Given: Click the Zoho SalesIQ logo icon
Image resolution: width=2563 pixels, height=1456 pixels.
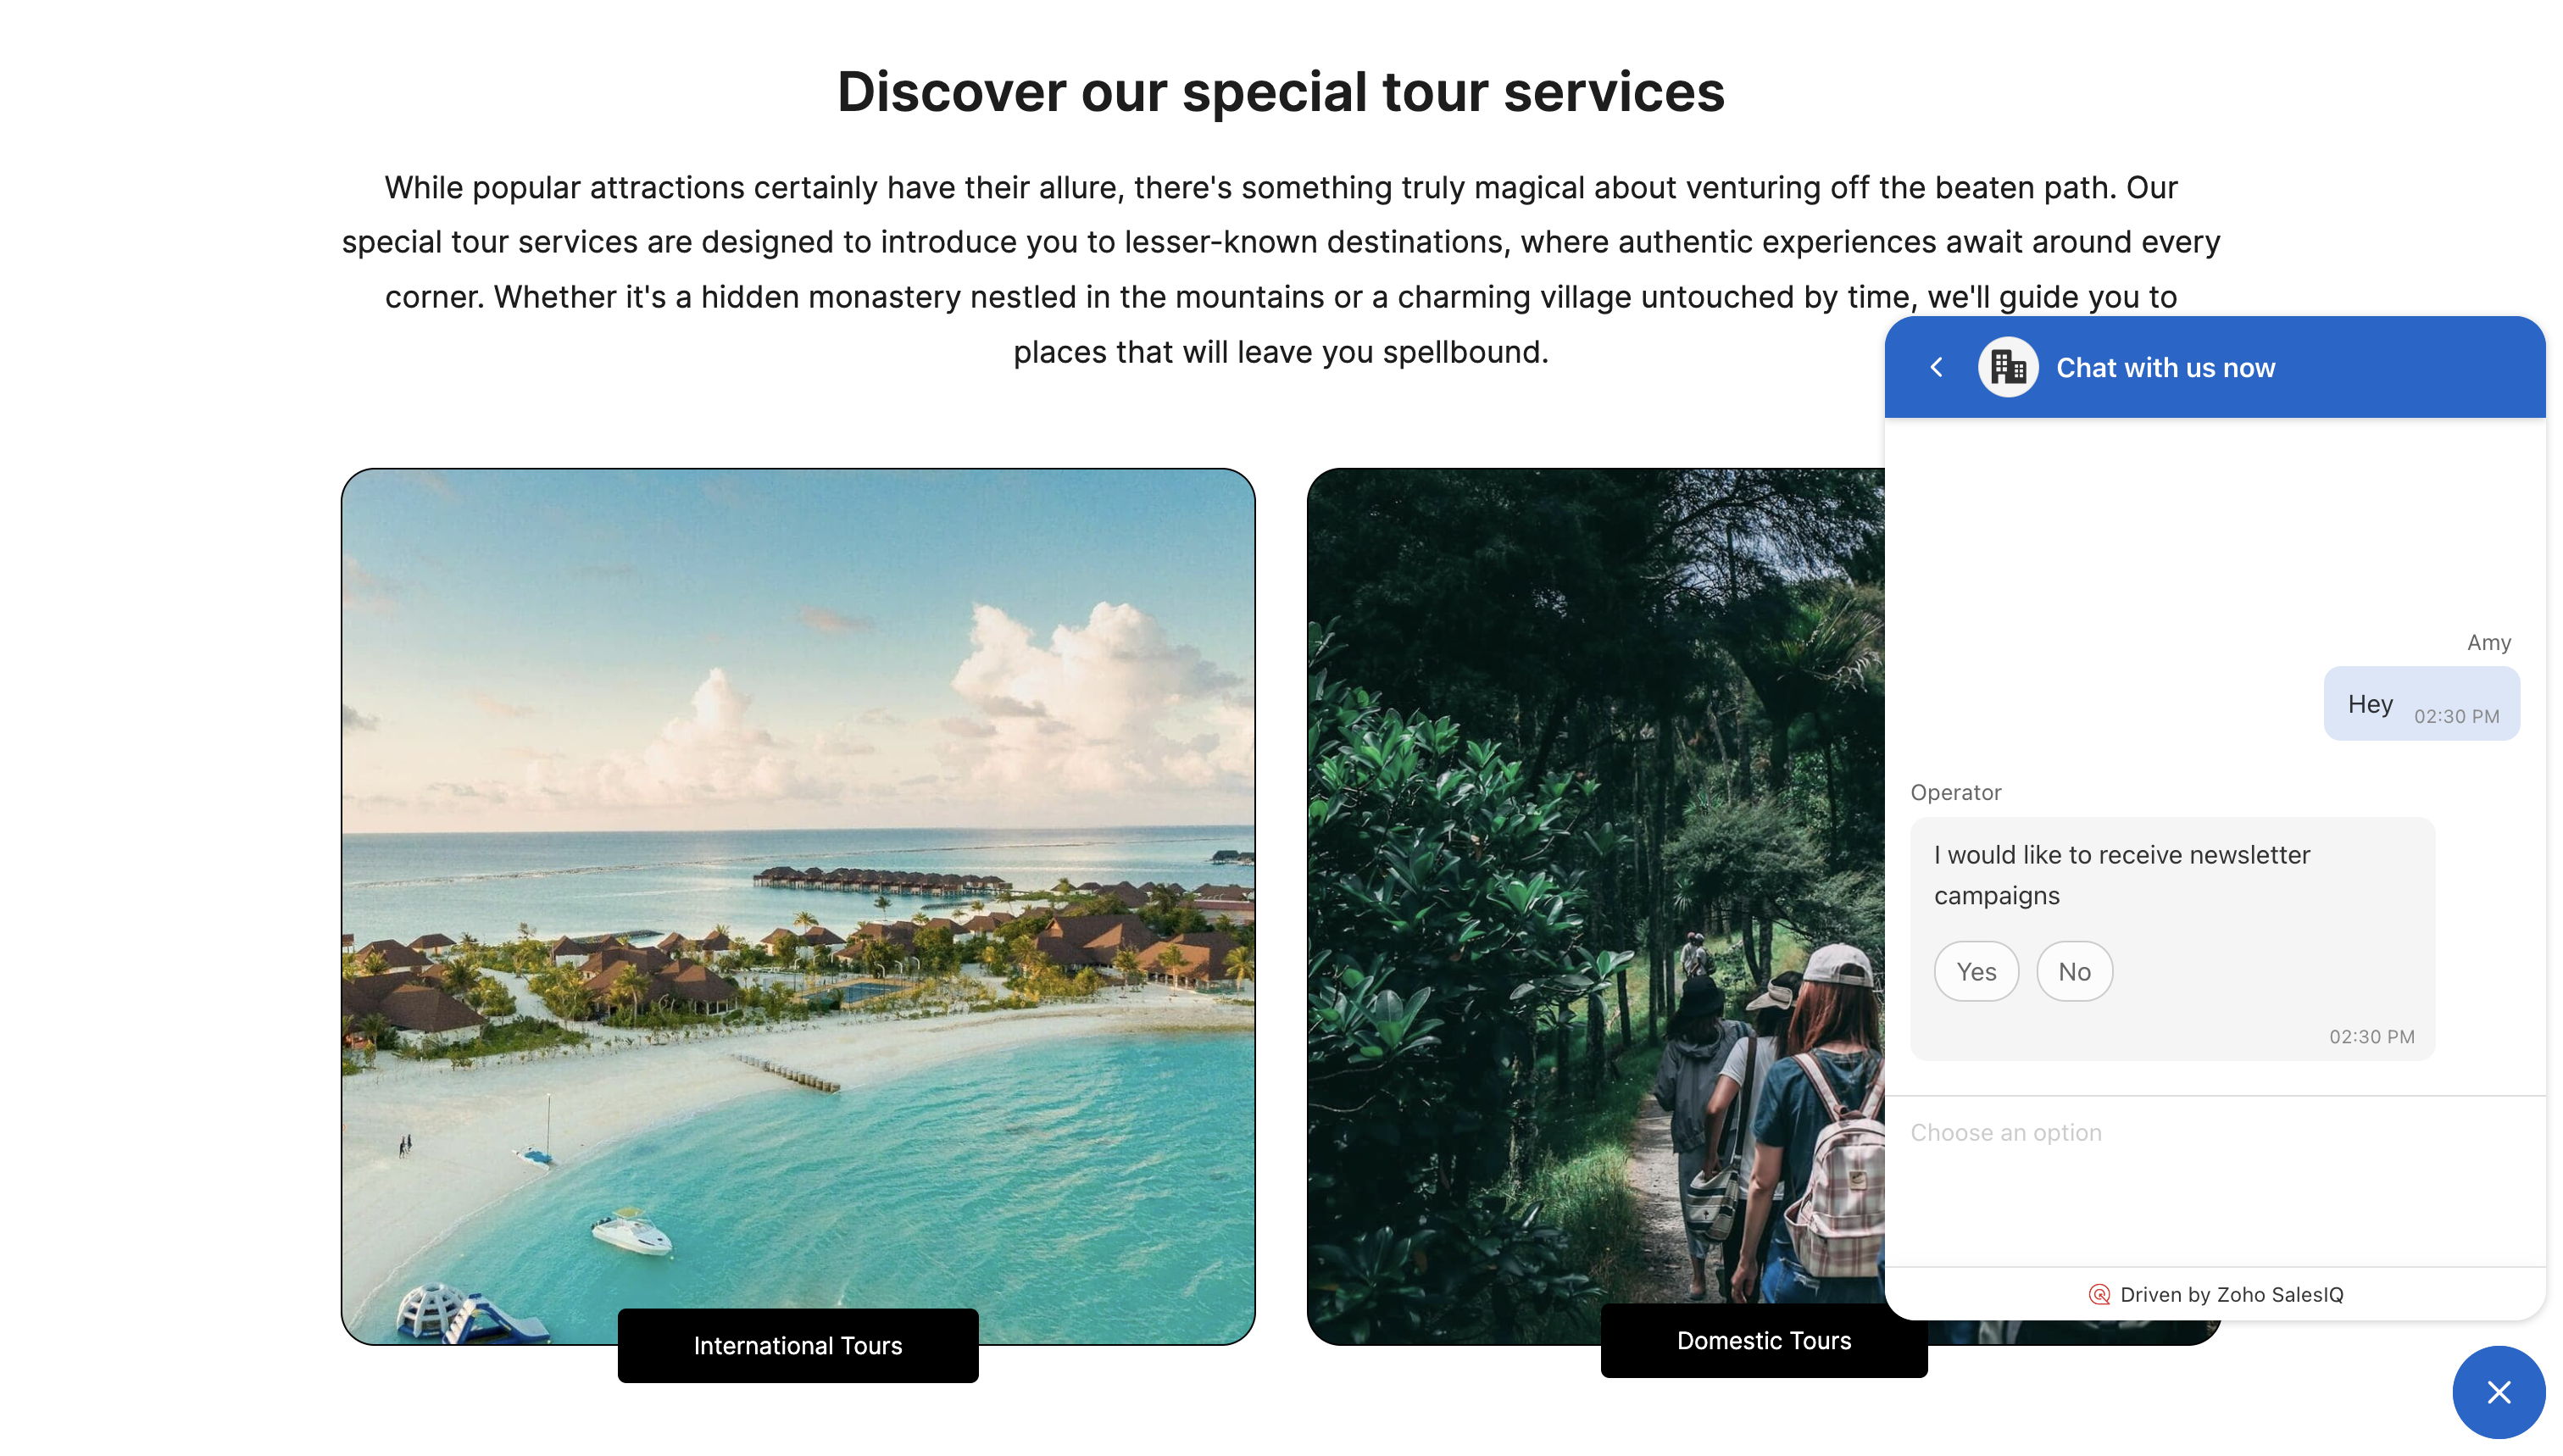Looking at the screenshot, I should [x=2099, y=1294].
